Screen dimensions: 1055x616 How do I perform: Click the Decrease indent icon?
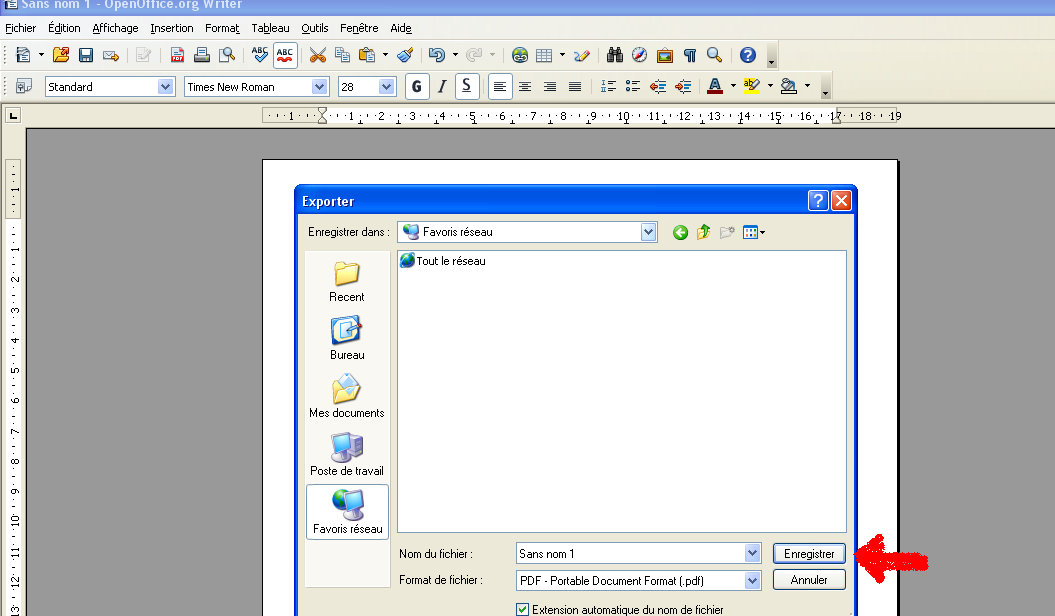pos(658,87)
